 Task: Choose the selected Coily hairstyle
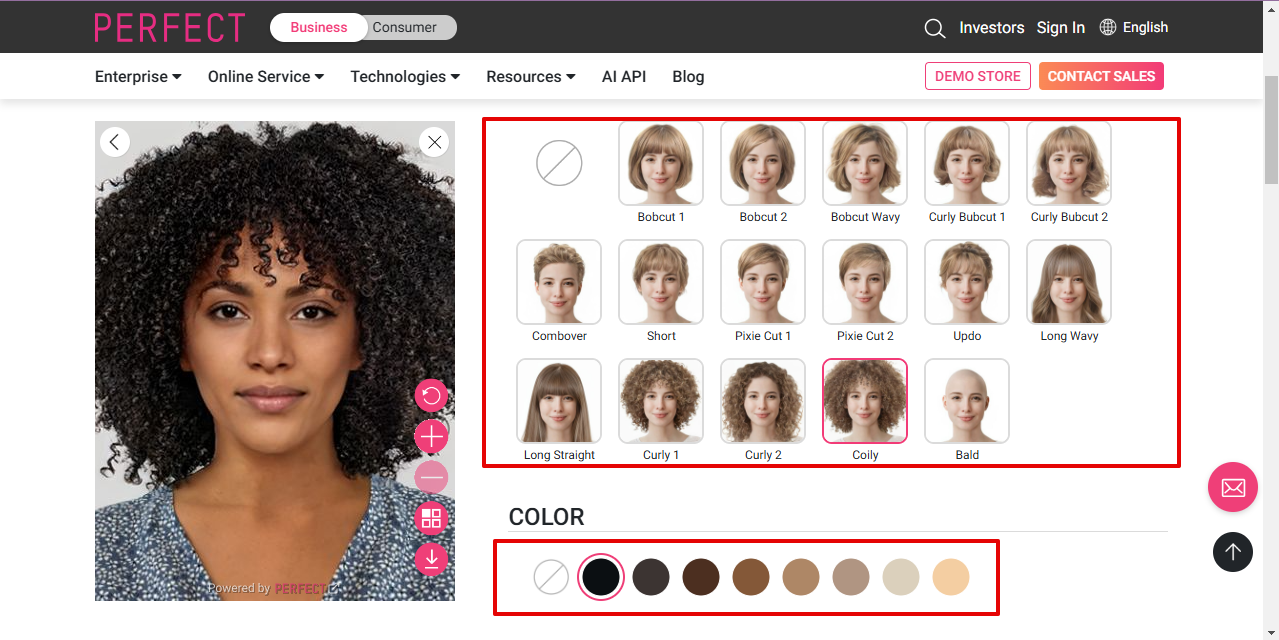coord(865,401)
